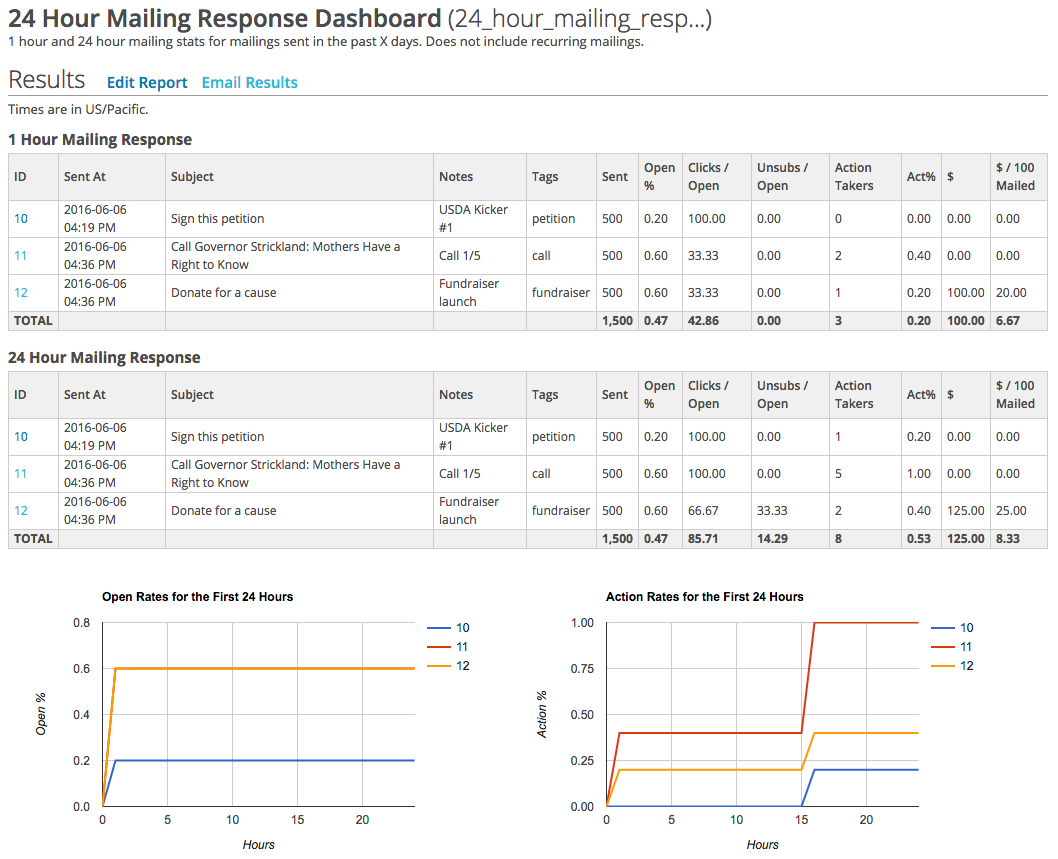Open mailing ID 10 in the 1 Hour table
The height and width of the screenshot is (859, 1058).
(x=19, y=218)
